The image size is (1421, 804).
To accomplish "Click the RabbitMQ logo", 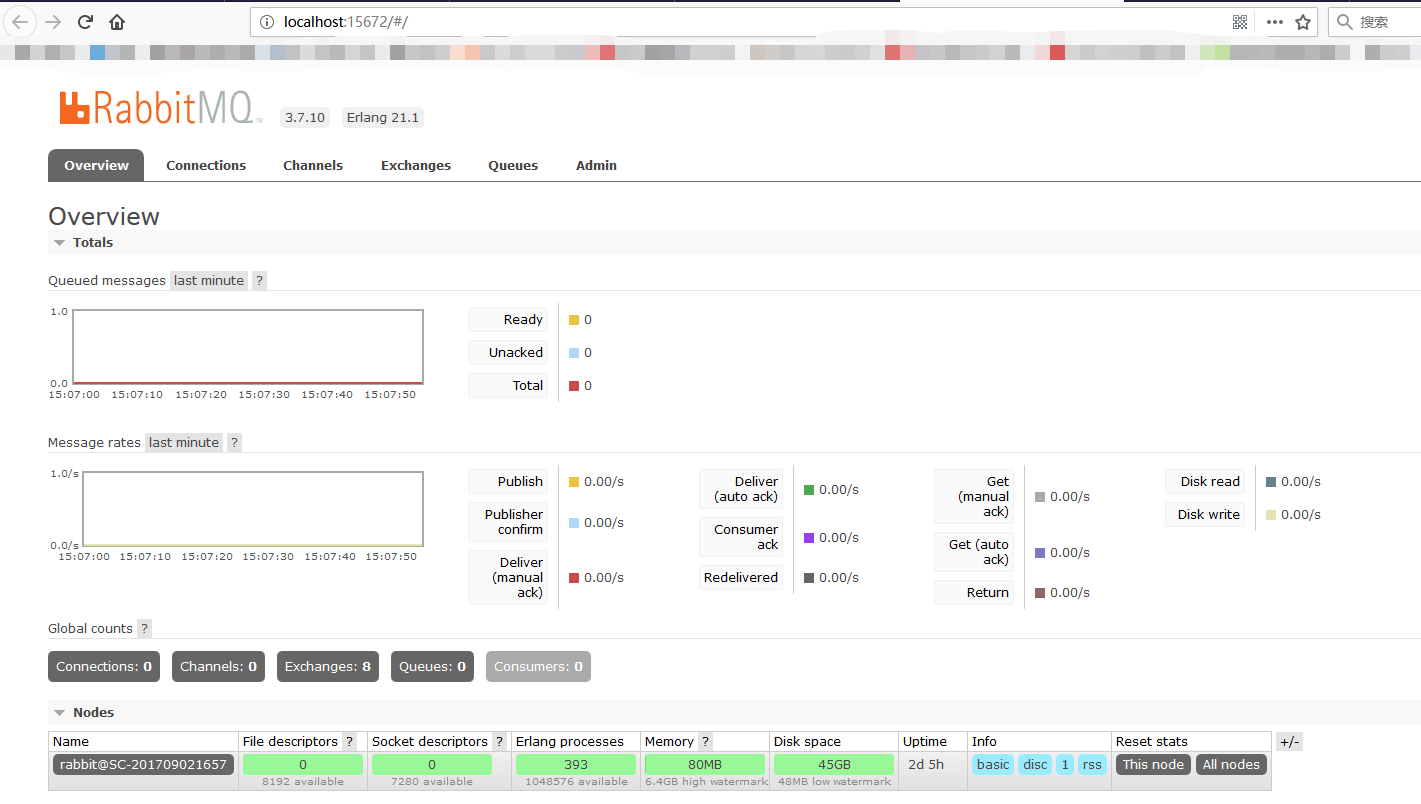I will point(160,108).
